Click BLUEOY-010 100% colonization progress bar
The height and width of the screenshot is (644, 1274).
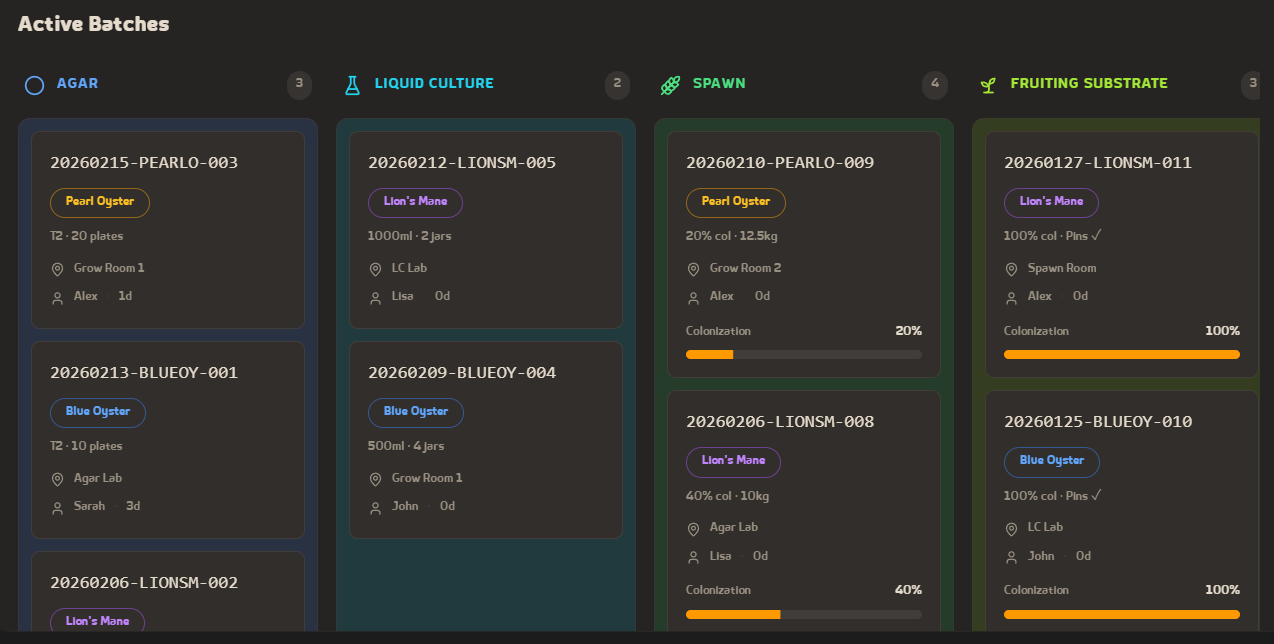click(1122, 615)
